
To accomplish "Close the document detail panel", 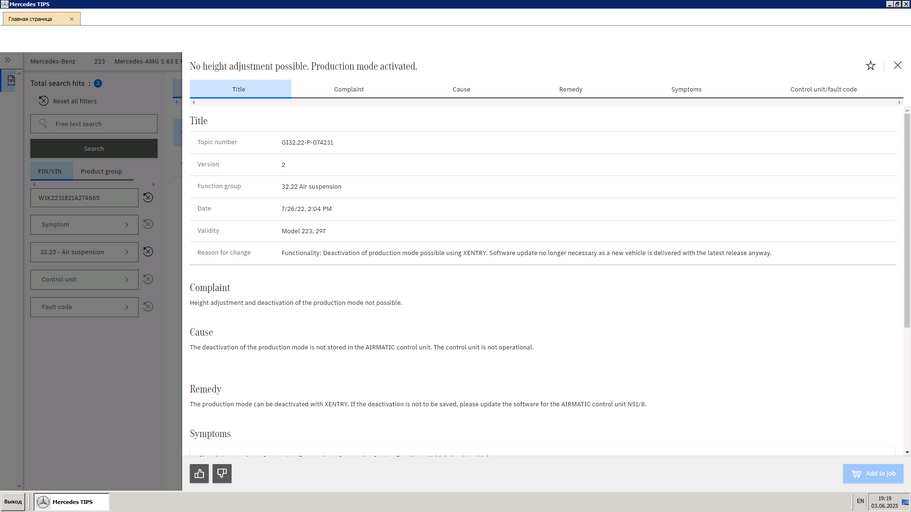I will (897, 66).
